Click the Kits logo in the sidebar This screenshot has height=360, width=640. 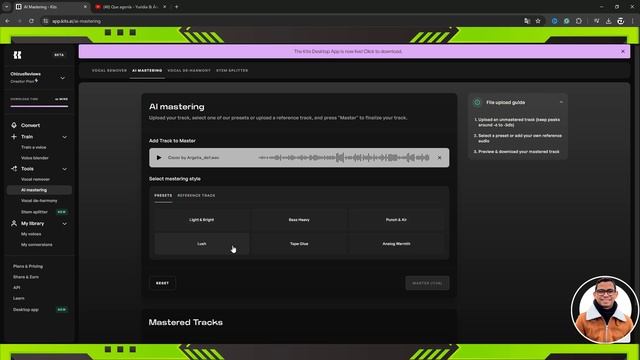17,55
